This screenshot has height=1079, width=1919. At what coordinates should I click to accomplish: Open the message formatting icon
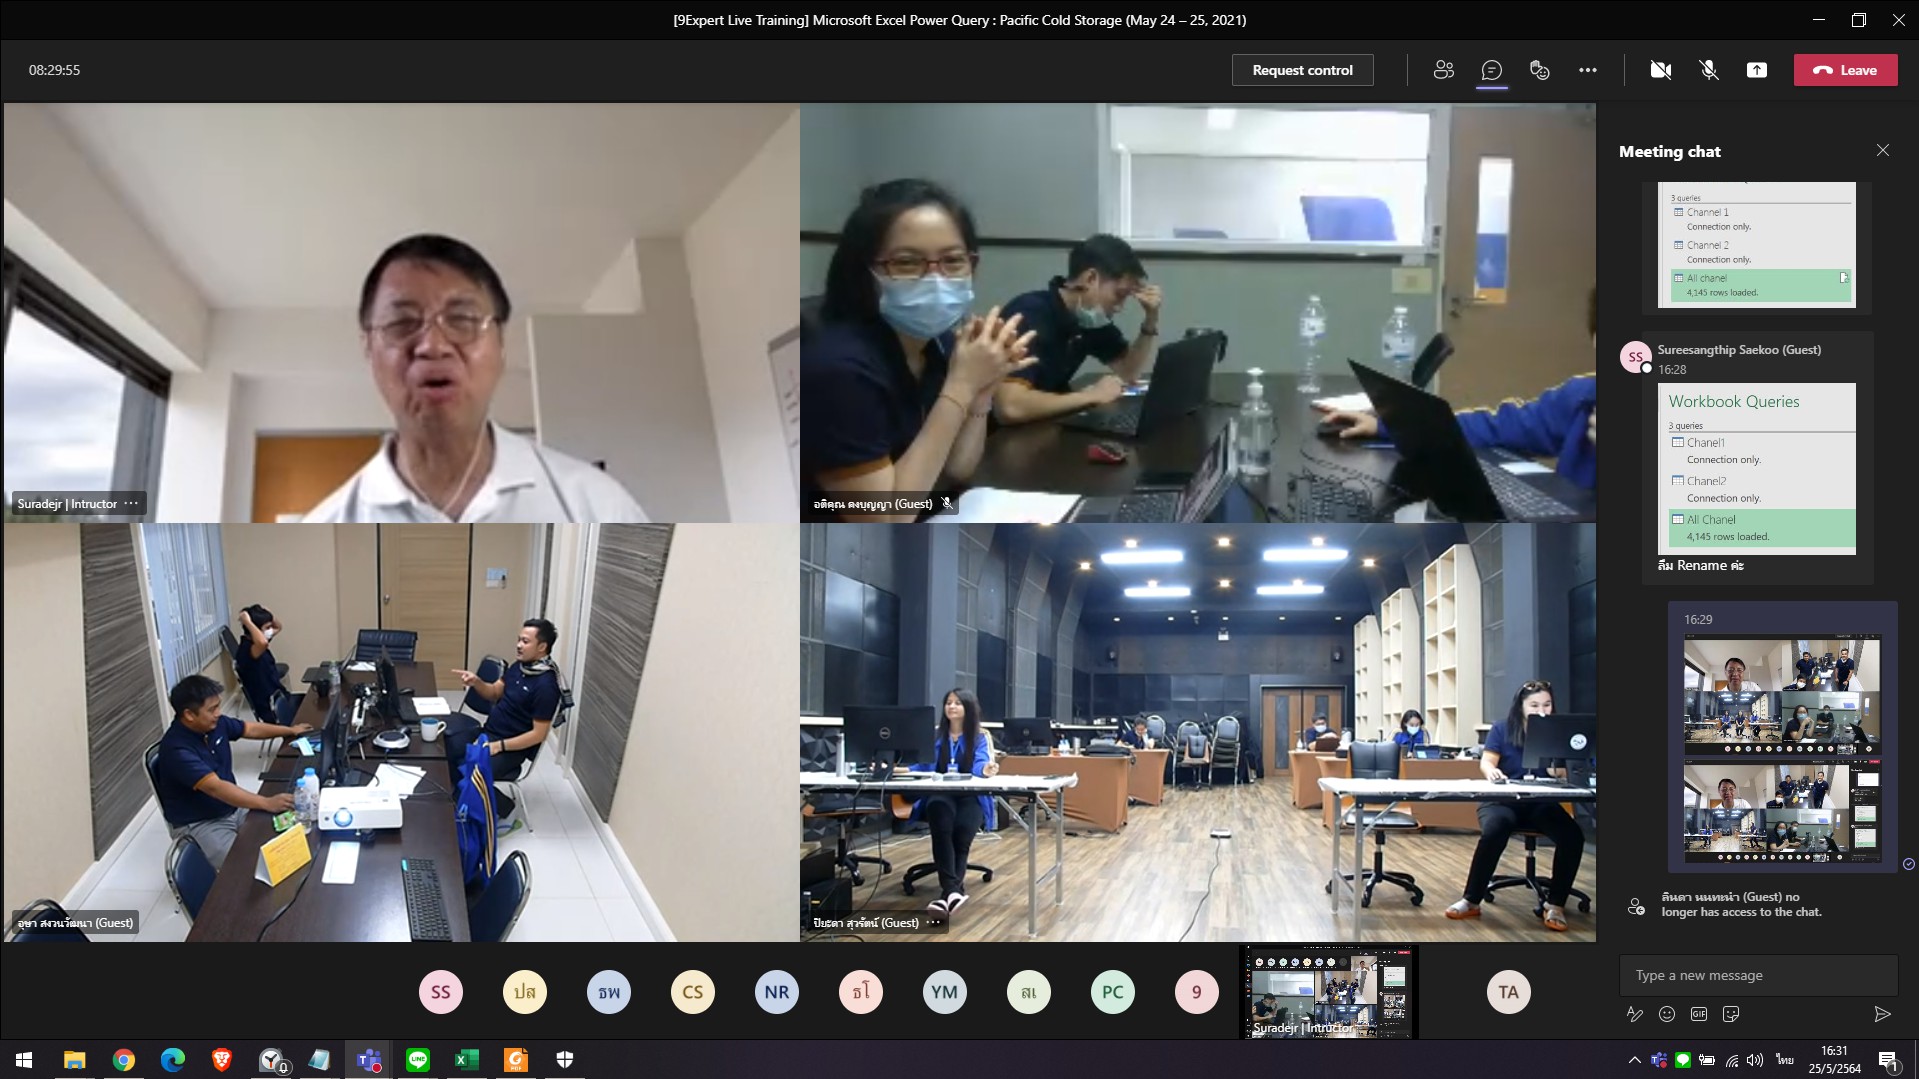click(x=1636, y=1013)
